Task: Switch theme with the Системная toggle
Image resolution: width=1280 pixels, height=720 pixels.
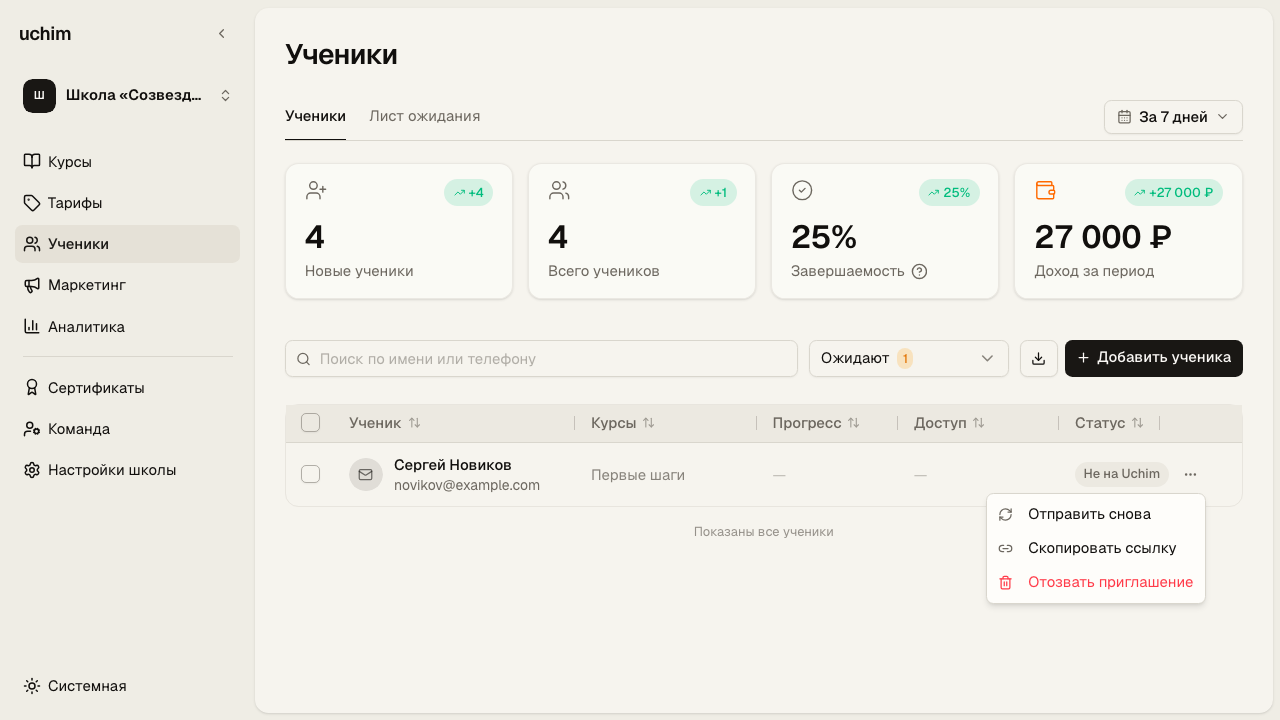Action: tap(75, 686)
